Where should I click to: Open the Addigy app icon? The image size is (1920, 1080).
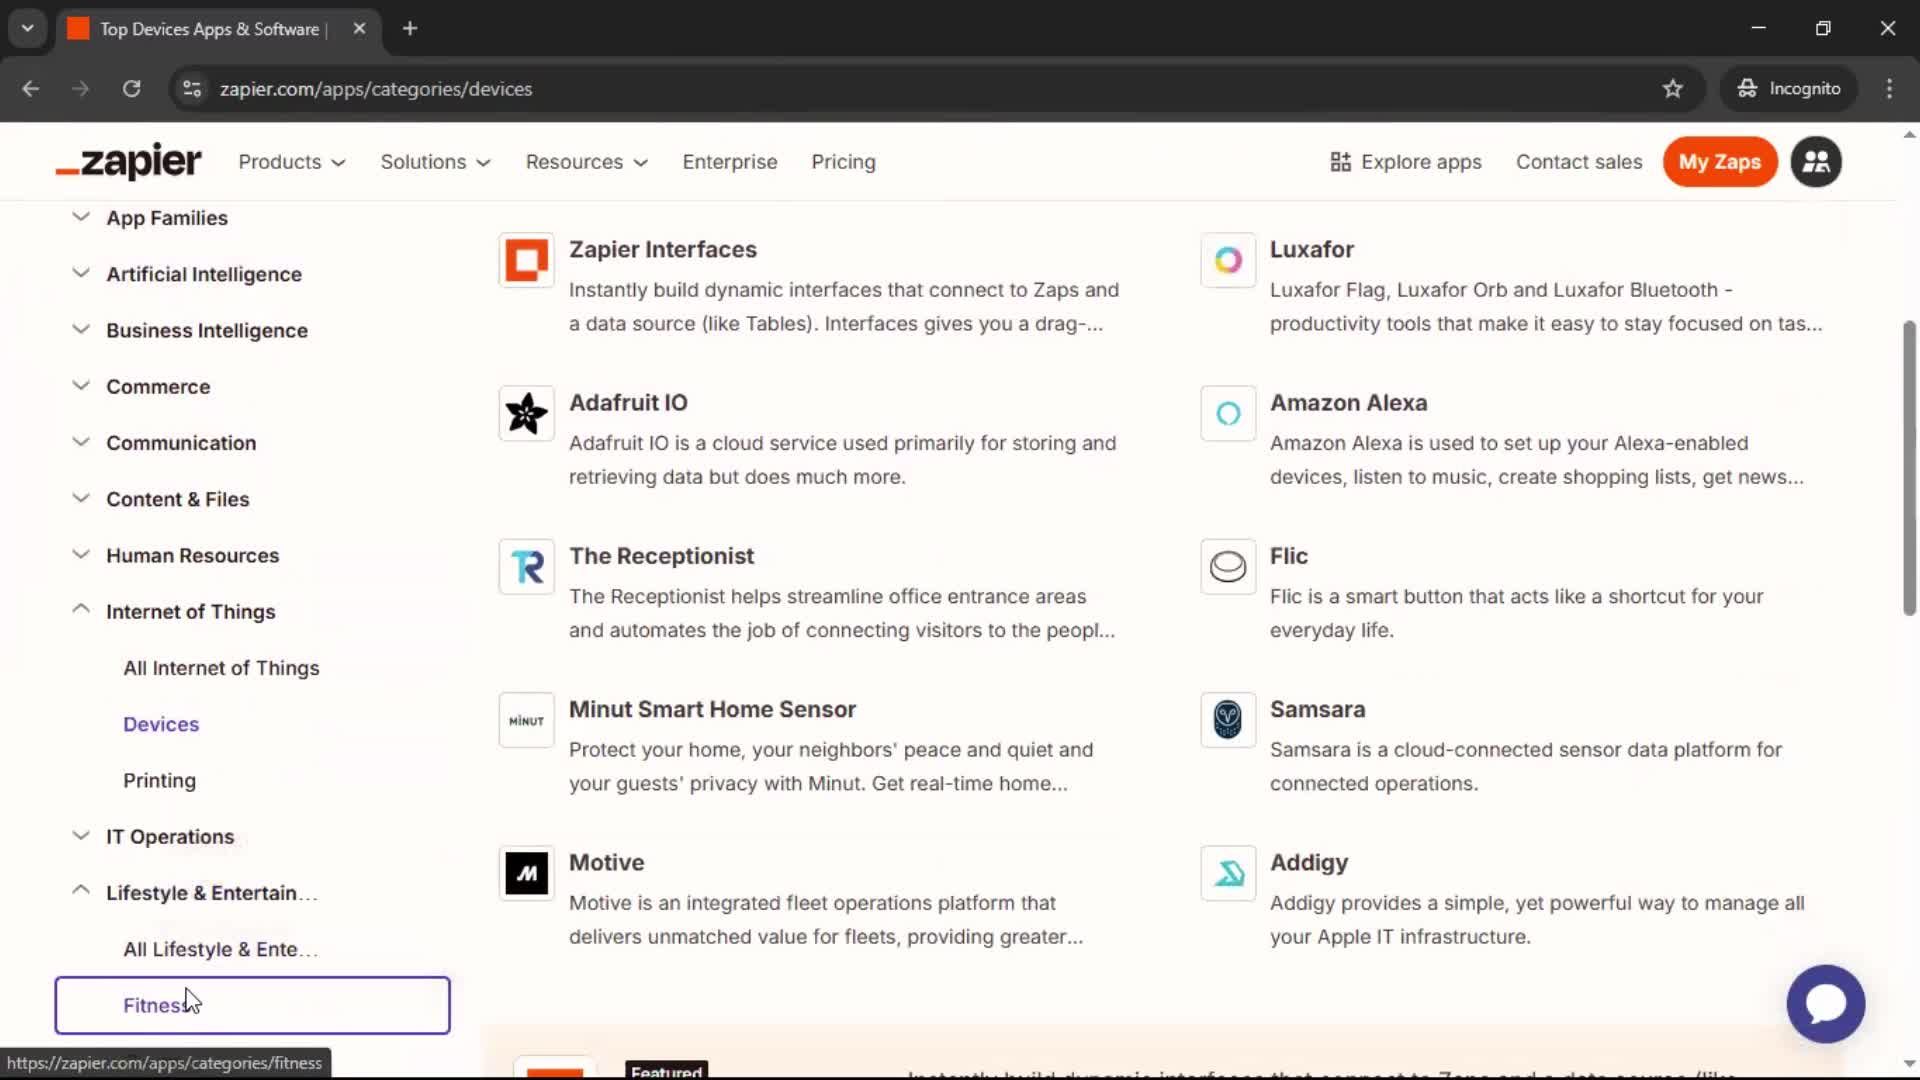(x=1228, y=873)
